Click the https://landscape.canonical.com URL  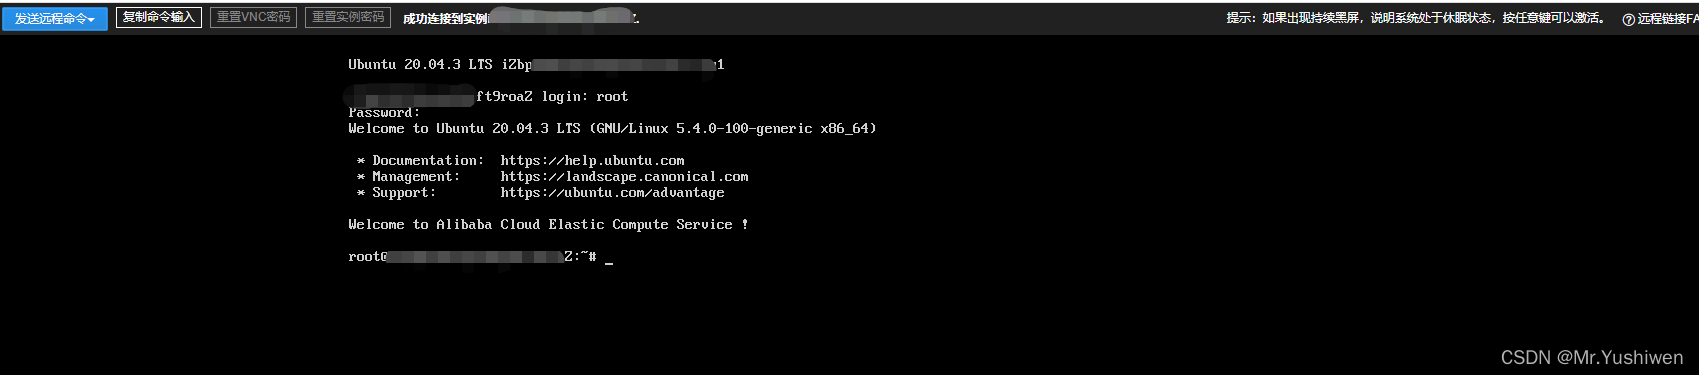click(624, 176)
